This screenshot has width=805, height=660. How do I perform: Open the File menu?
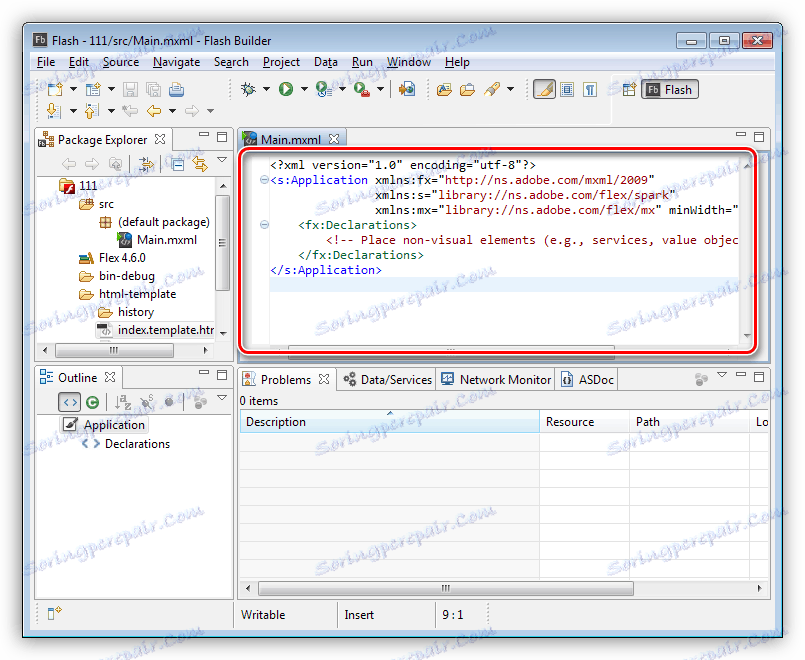(x=46, y=62)
